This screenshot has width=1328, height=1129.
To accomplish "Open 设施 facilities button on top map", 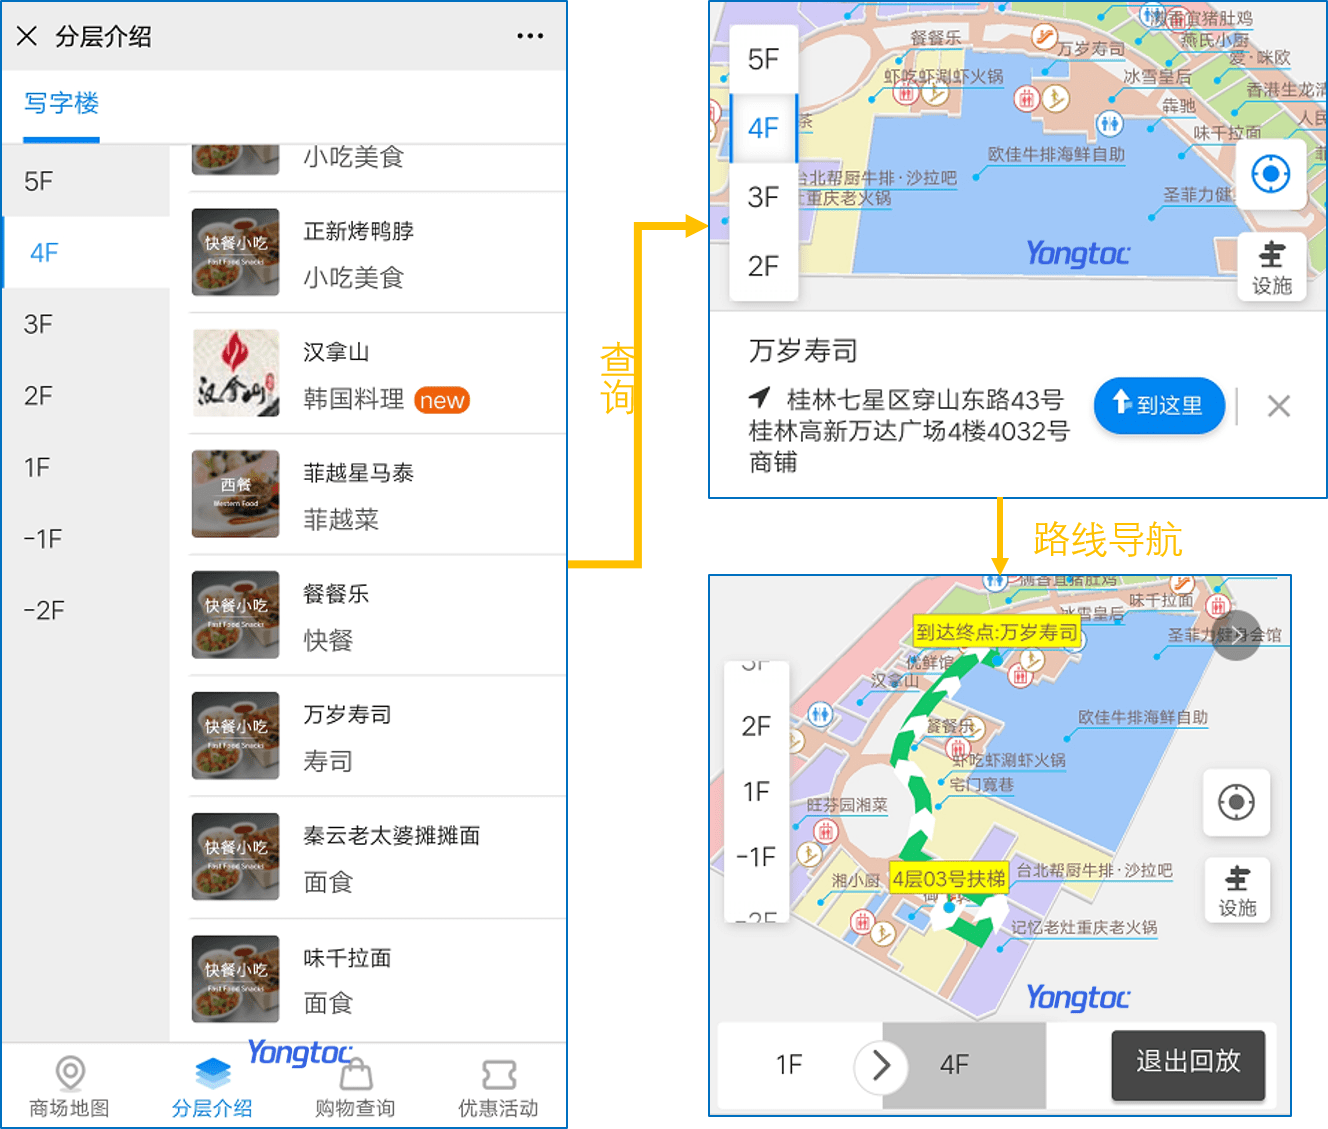I will pyautogui.click(x=1271, y=268).
